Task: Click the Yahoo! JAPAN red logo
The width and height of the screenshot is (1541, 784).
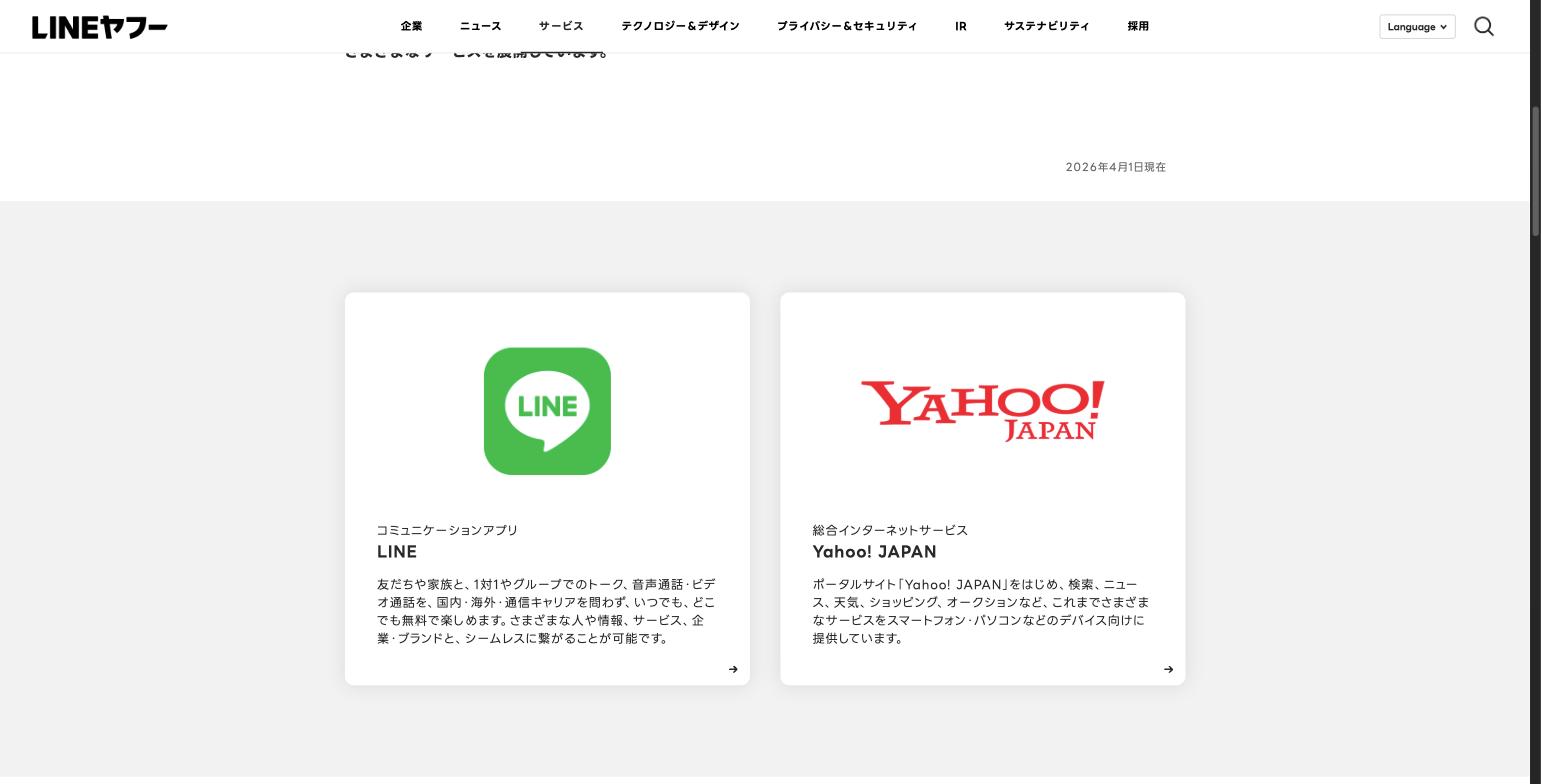Action: [983, 410]
